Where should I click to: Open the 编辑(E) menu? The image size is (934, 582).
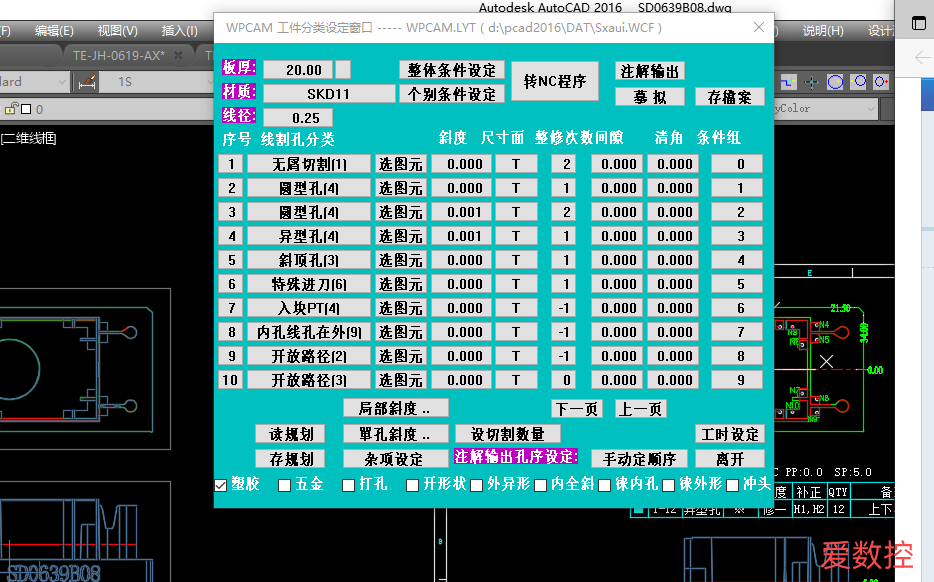[x=54, y=30]
